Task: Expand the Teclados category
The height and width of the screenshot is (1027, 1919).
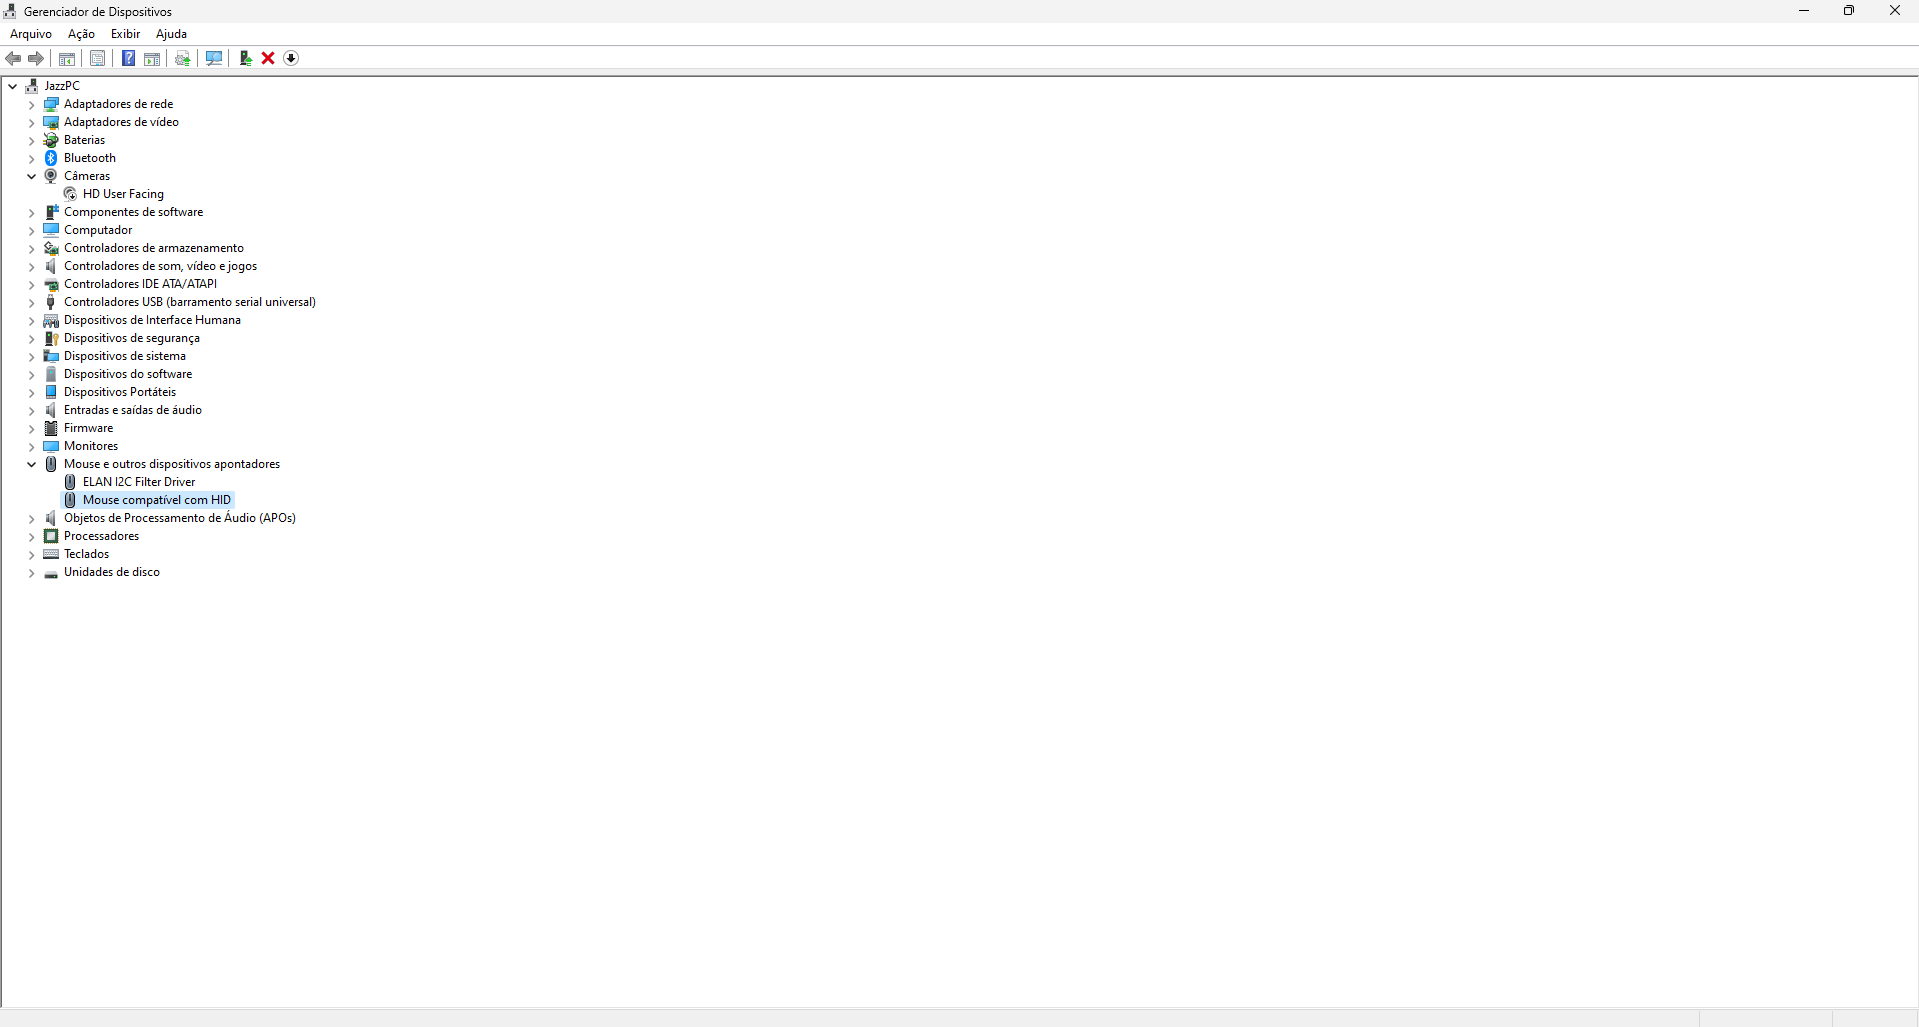Action: coord(31,554)
